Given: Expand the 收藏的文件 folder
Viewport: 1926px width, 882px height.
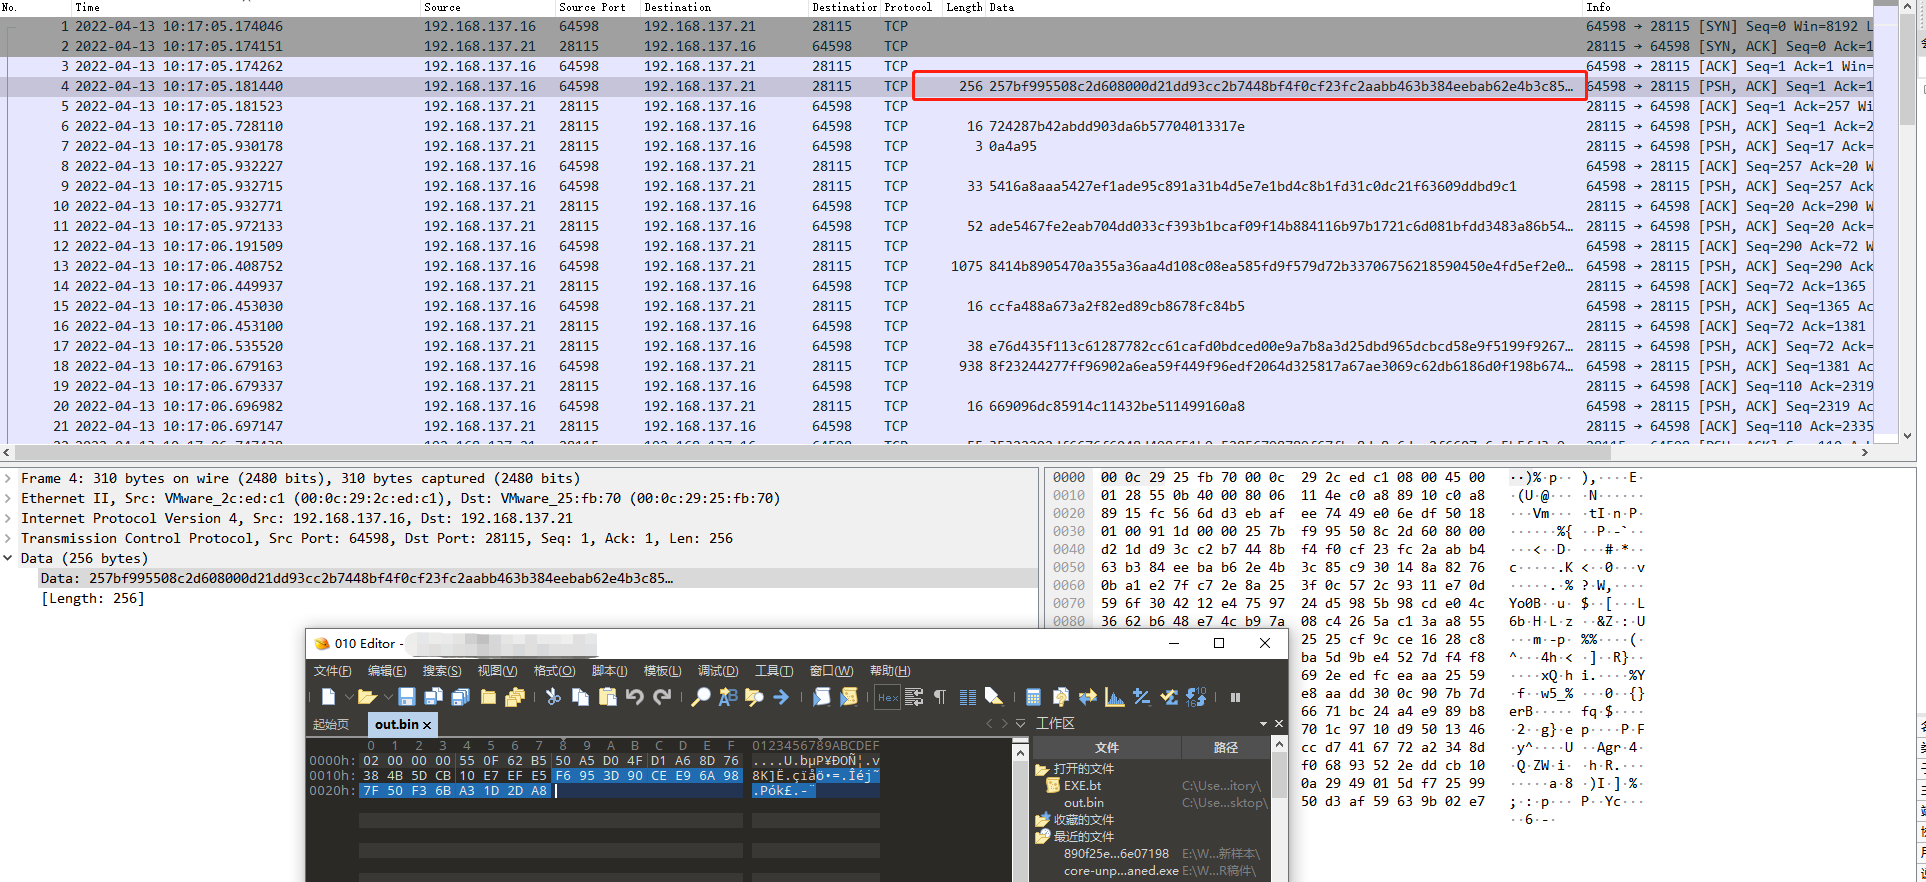Looking at the screenshot, I should tap(1041, 820).
